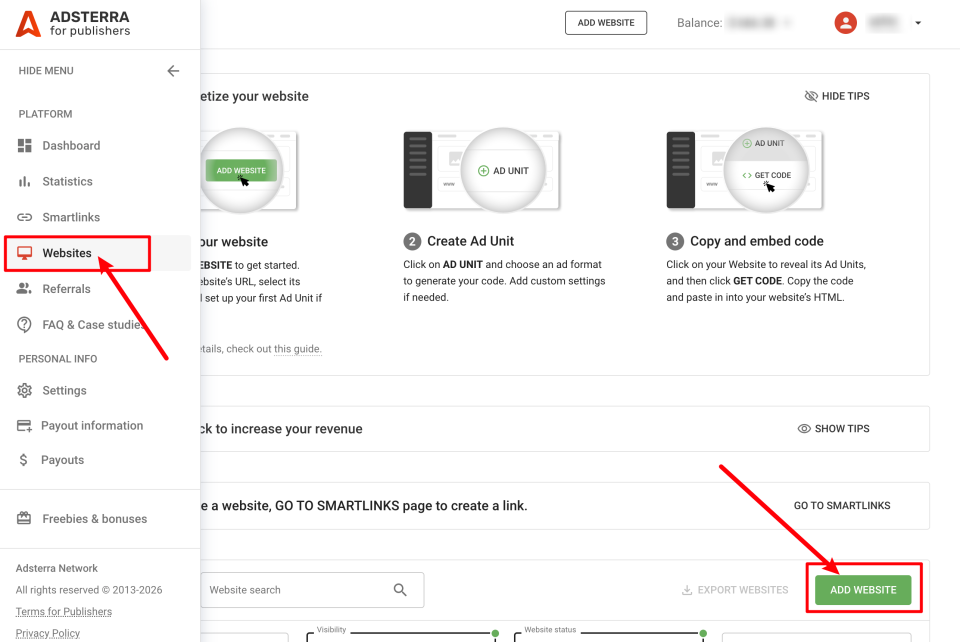Click the Websites monitor icon
Screen dimensions: 960x642
[x=24, y=253]
